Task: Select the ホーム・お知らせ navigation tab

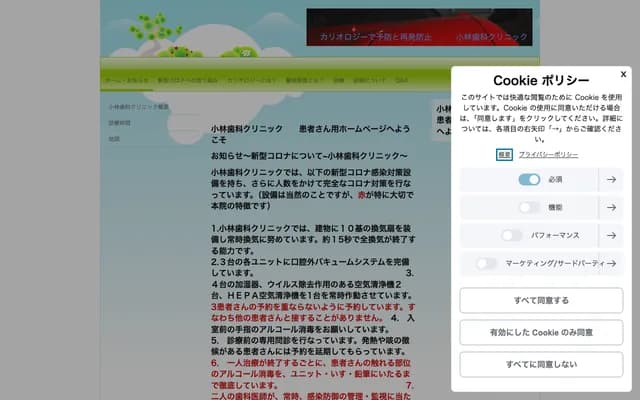Action: [x=127, y=80]
